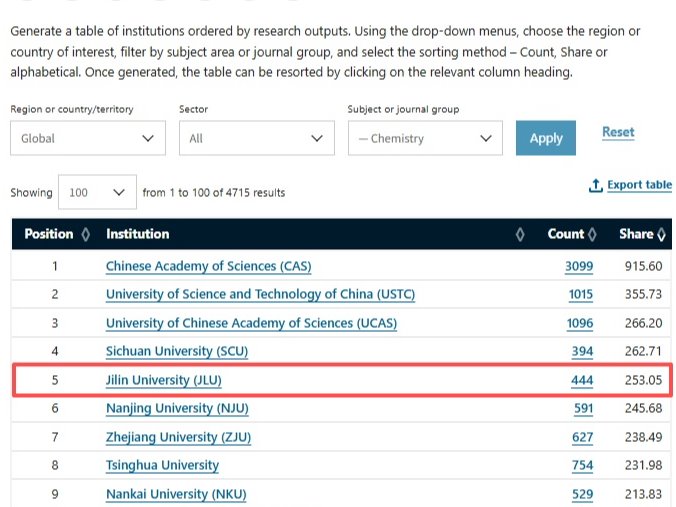
Task: Click the Institution column heading
Action: (138, 234)
